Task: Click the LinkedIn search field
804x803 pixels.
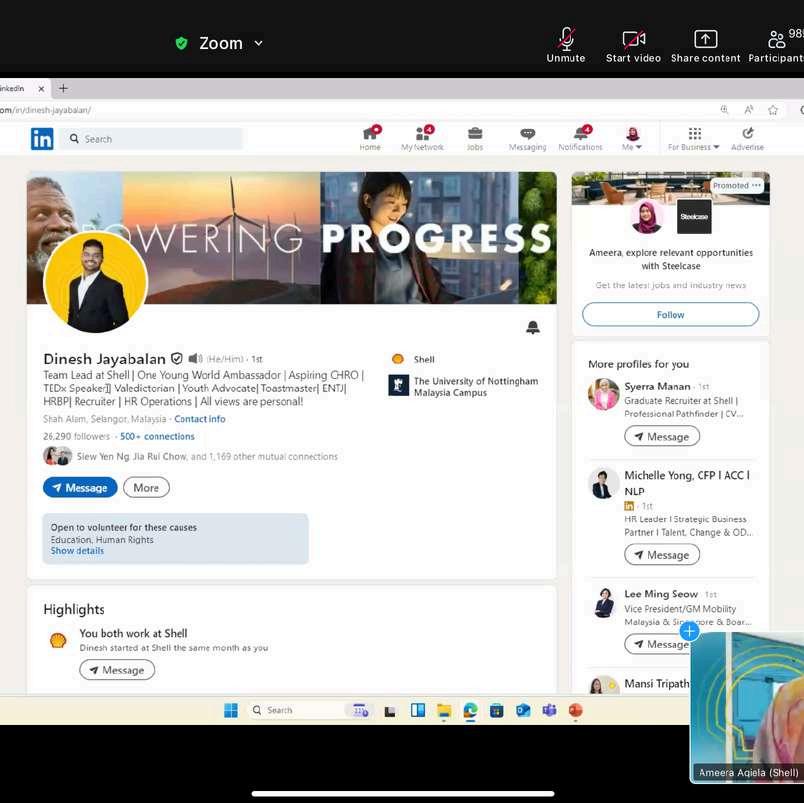Action: 152,139
